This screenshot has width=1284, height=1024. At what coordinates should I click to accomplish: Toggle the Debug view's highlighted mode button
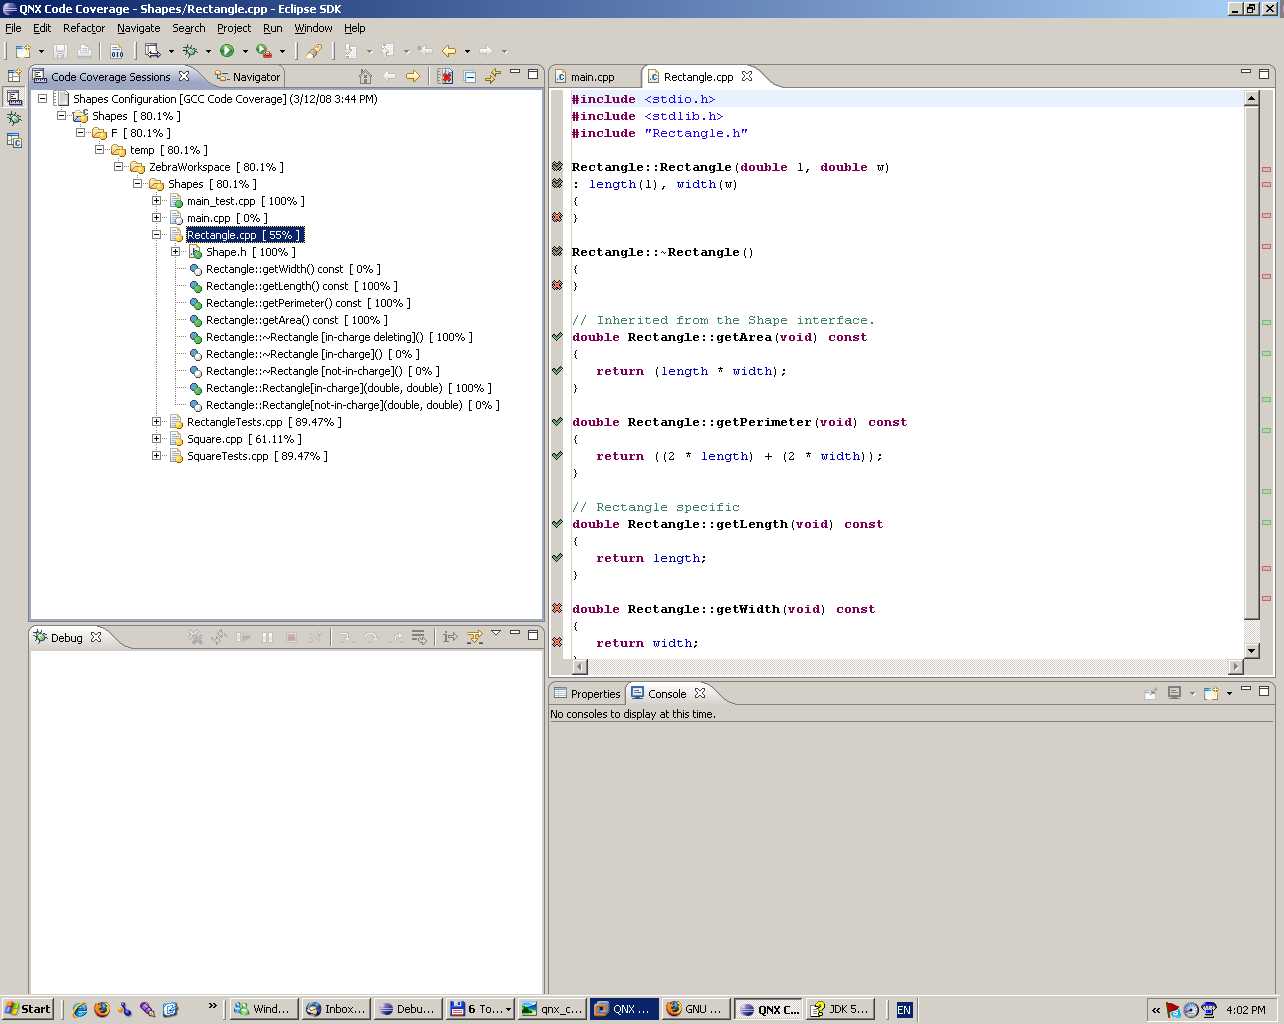click(474, 637)
